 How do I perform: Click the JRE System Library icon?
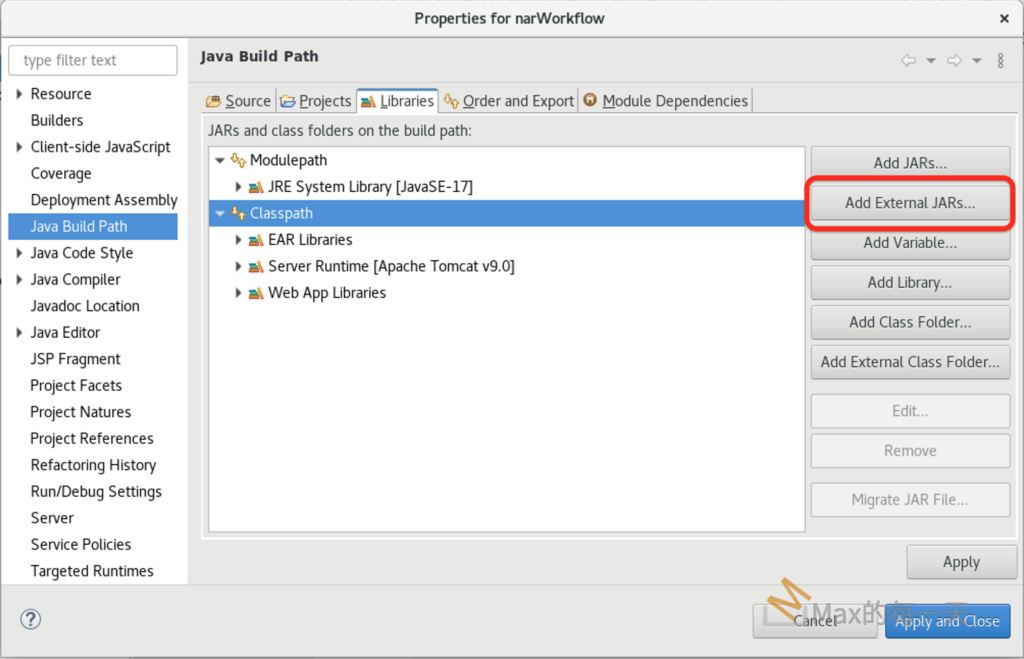(x=257, y=187)
